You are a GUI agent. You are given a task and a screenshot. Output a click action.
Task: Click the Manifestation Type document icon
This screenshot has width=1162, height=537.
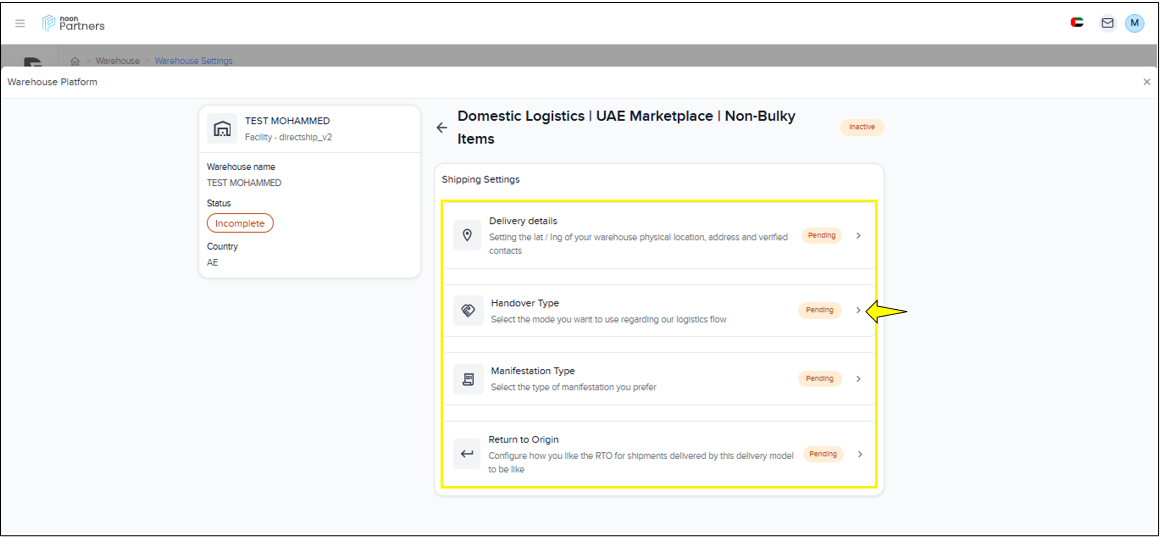point(467,379)
